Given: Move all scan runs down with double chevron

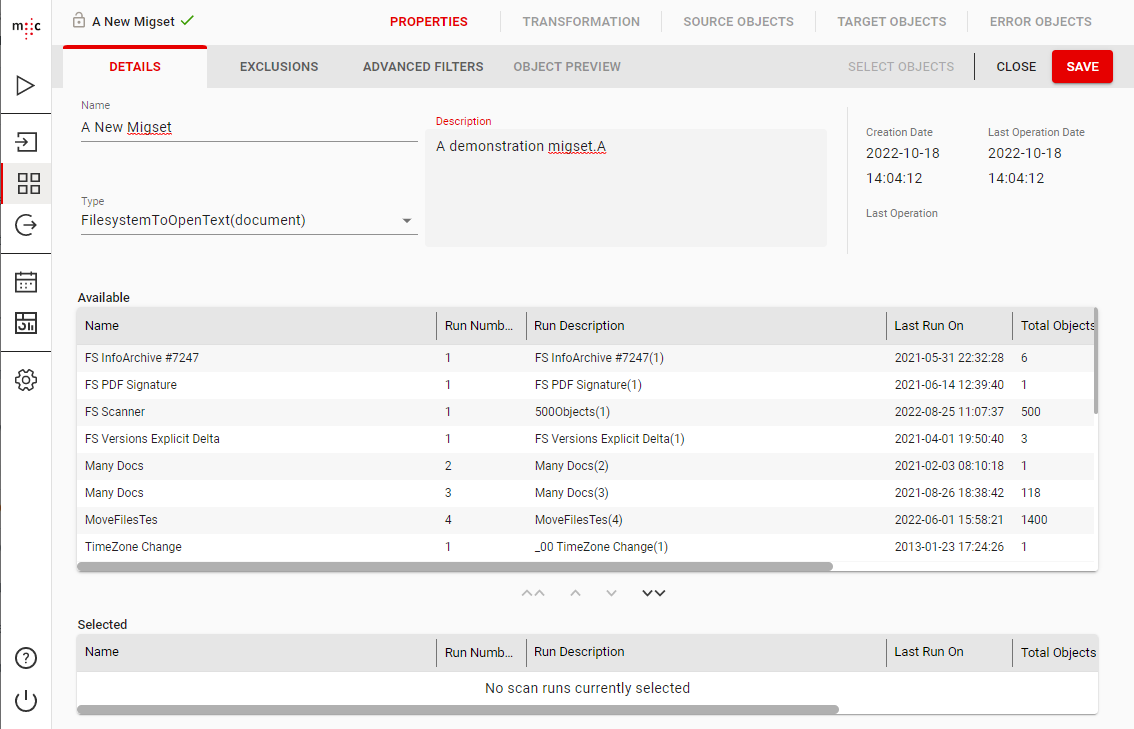Looking at the screenshot, I should [x=653, y=593].
